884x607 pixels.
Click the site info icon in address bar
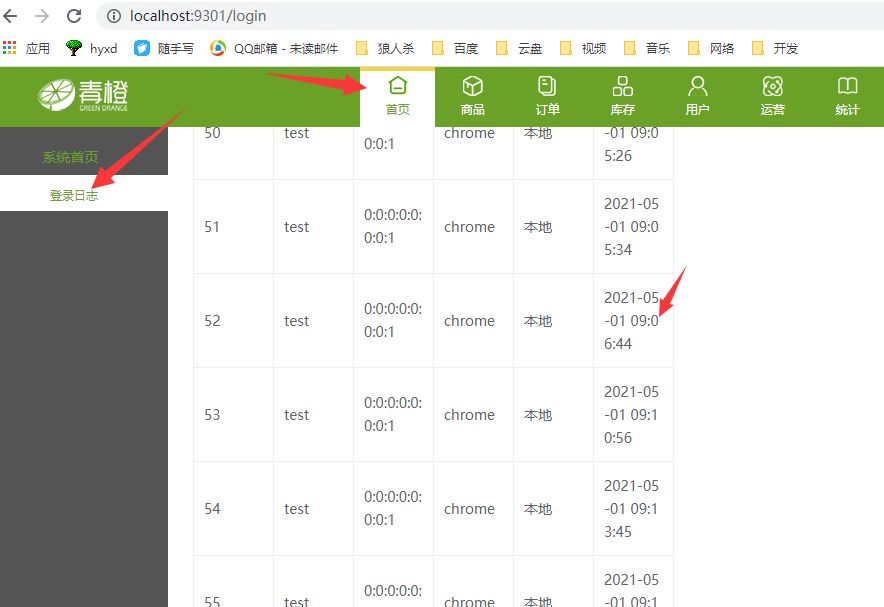(114, 16)
